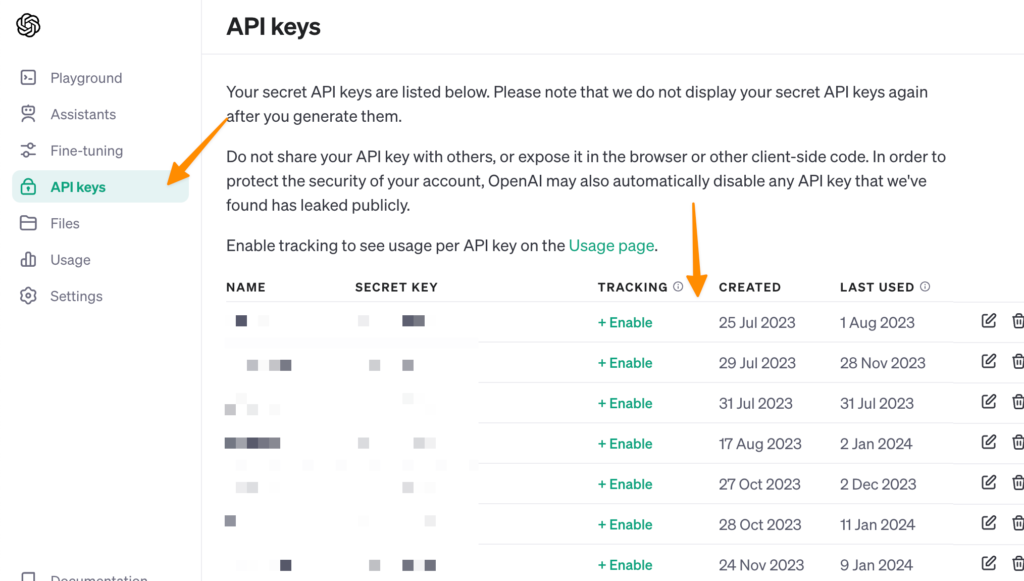Enable tracking for key created 24 Nov 2023
1024x581 pixels.
(x=625, y=565)
